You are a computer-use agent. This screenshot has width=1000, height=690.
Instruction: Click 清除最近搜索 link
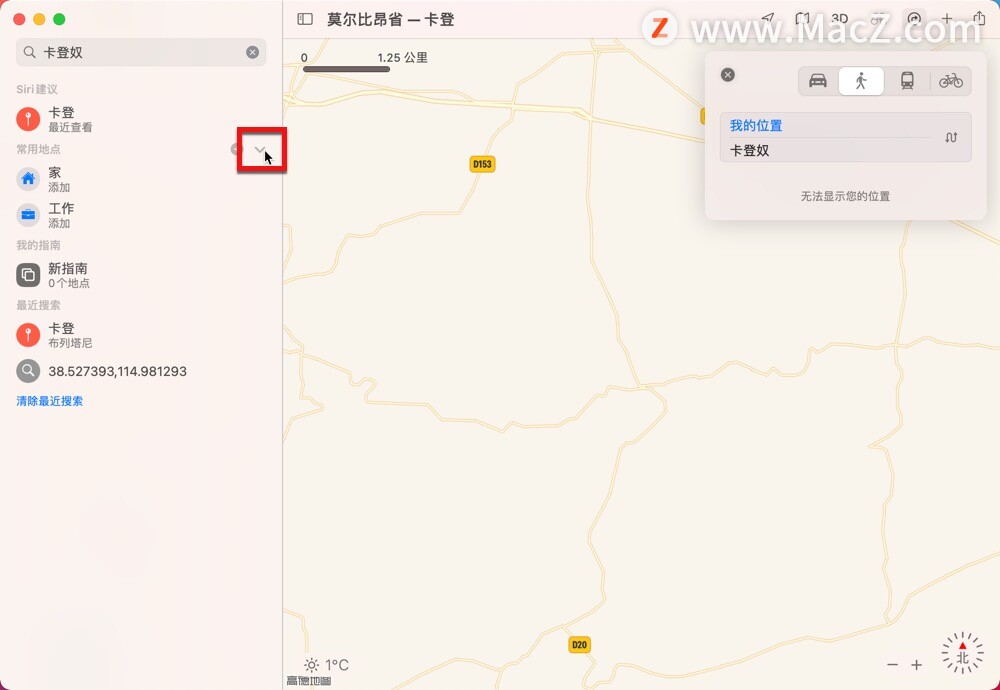pos(50,401)
